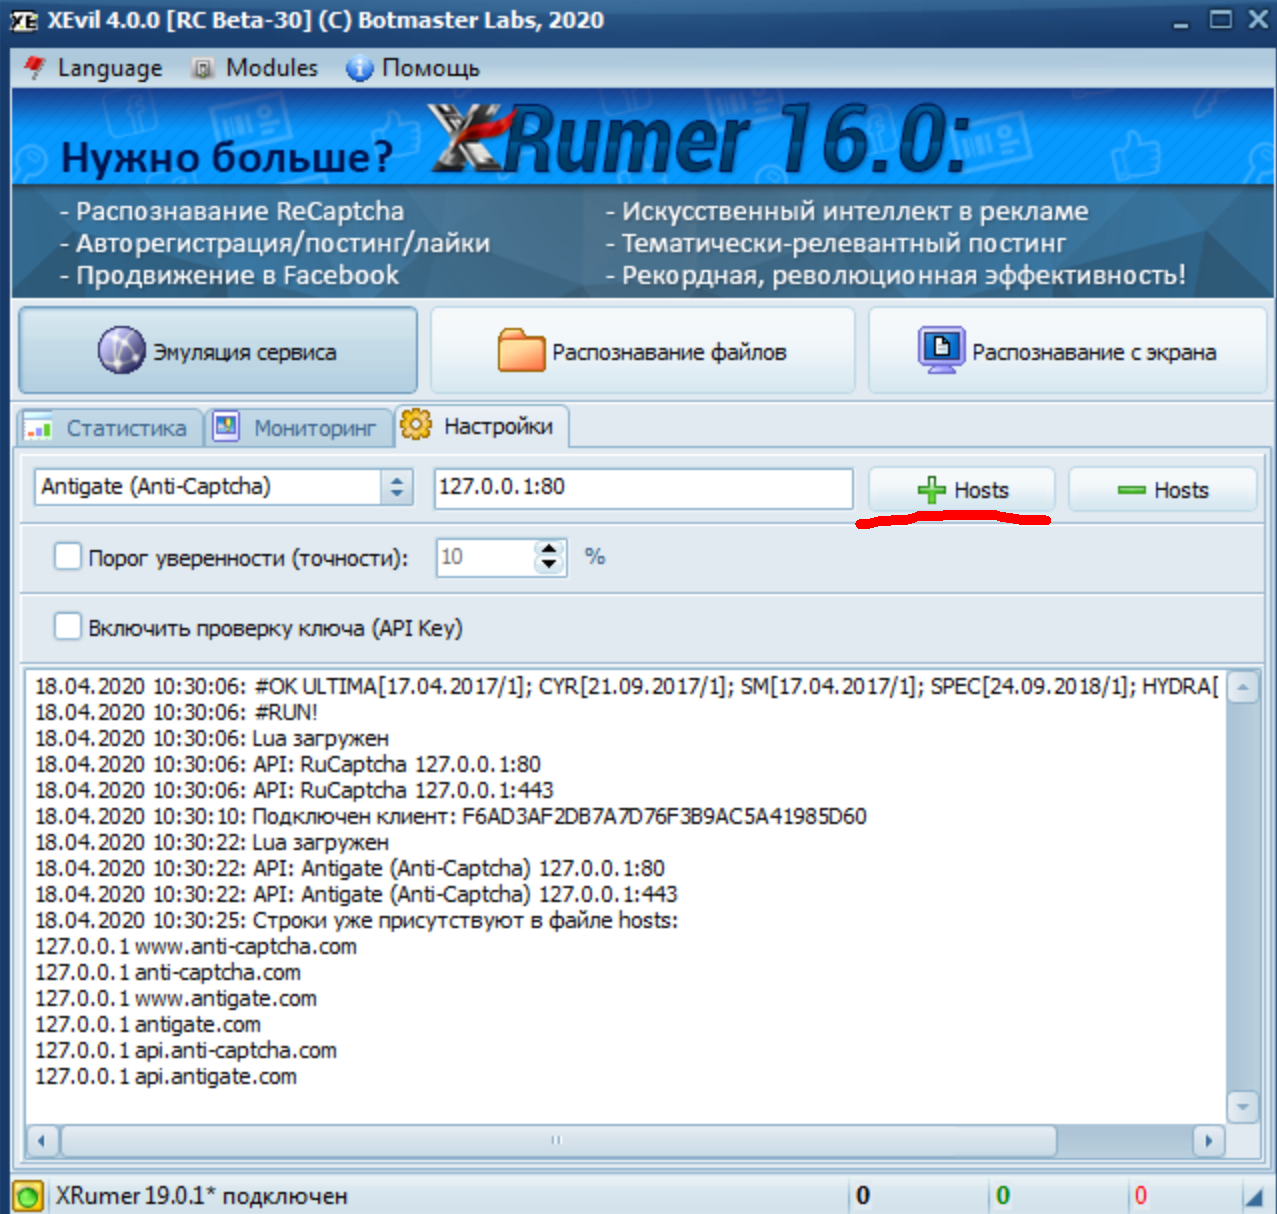Switch to the Мониторинг tab
This screenshot has height=1214, width=1277.
pos(300,428)
